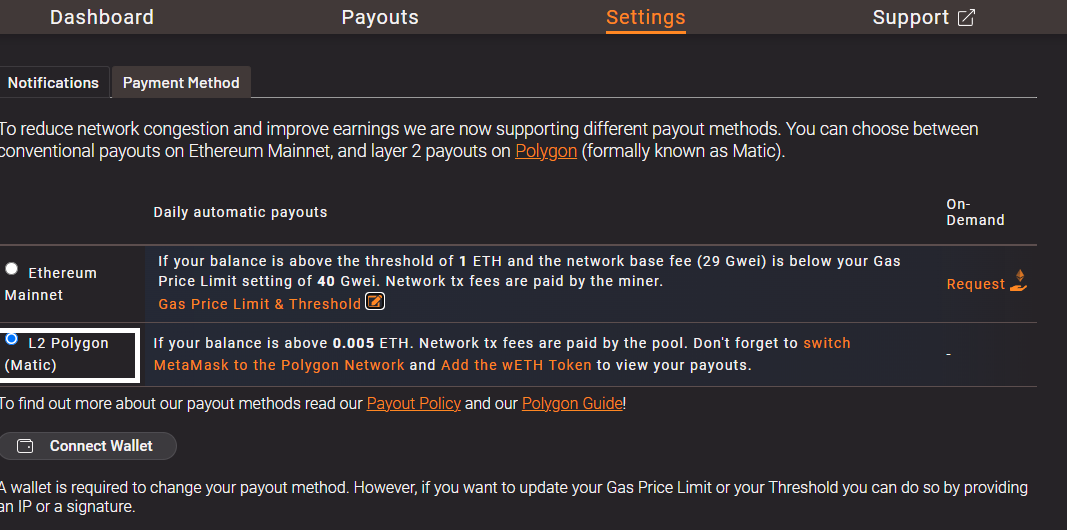Select Ethereum Mainnet payout radio button
1067x530 pixels.
[x=12, y=269]
